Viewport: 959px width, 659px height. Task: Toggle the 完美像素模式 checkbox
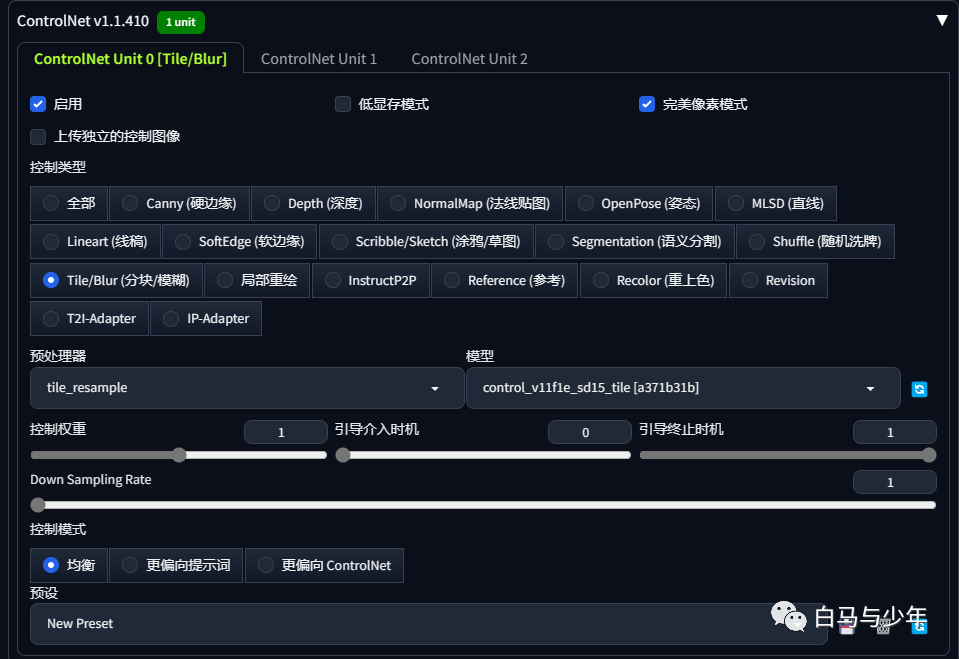[646, 104]
